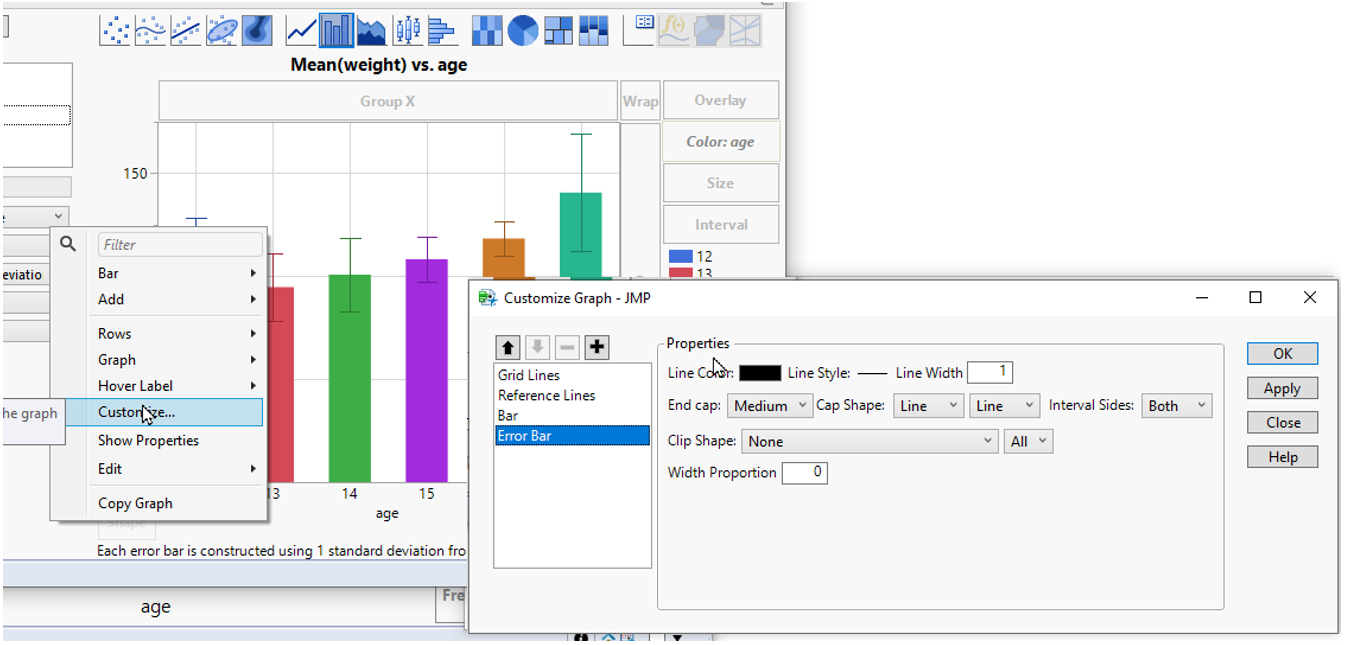
Task: Select the Line of Fit icon
Action: (184, 30)
